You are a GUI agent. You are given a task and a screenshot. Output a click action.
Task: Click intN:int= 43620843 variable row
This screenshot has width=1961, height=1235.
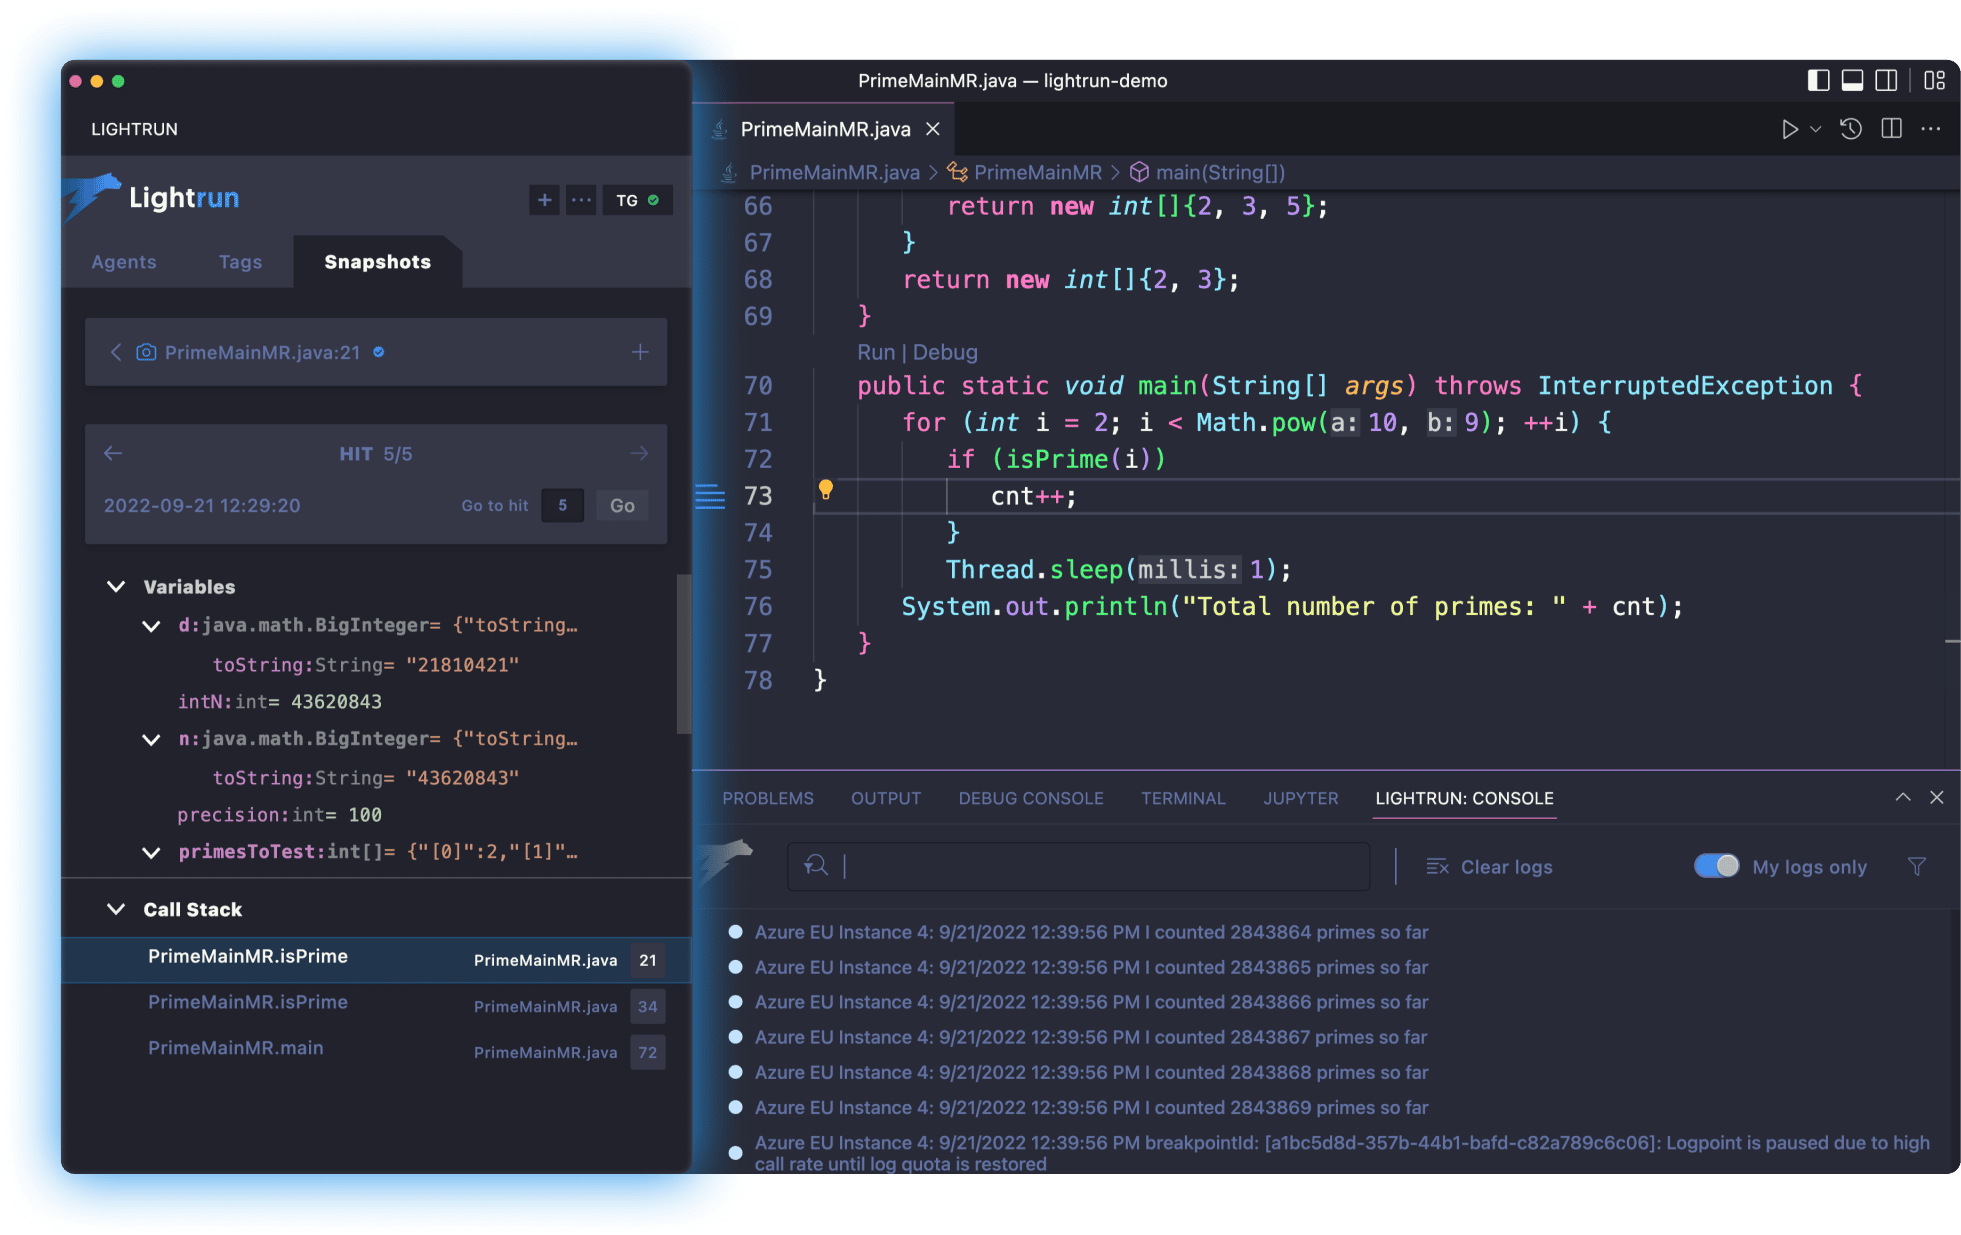pyautogui.click(x=280, y=702)
